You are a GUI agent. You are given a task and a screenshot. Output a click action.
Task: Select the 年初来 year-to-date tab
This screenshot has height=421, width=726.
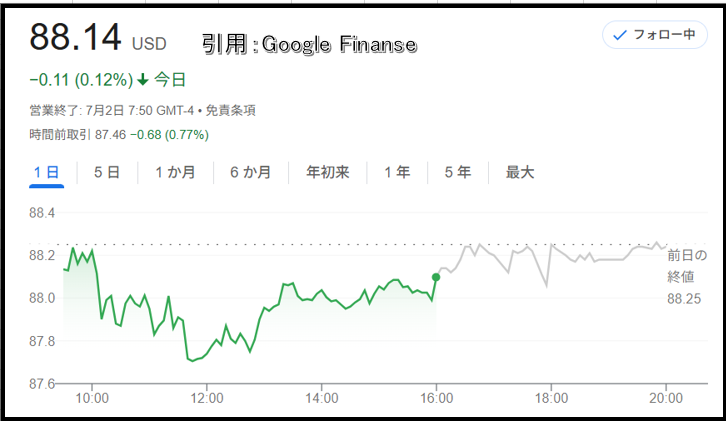[327, 172]
